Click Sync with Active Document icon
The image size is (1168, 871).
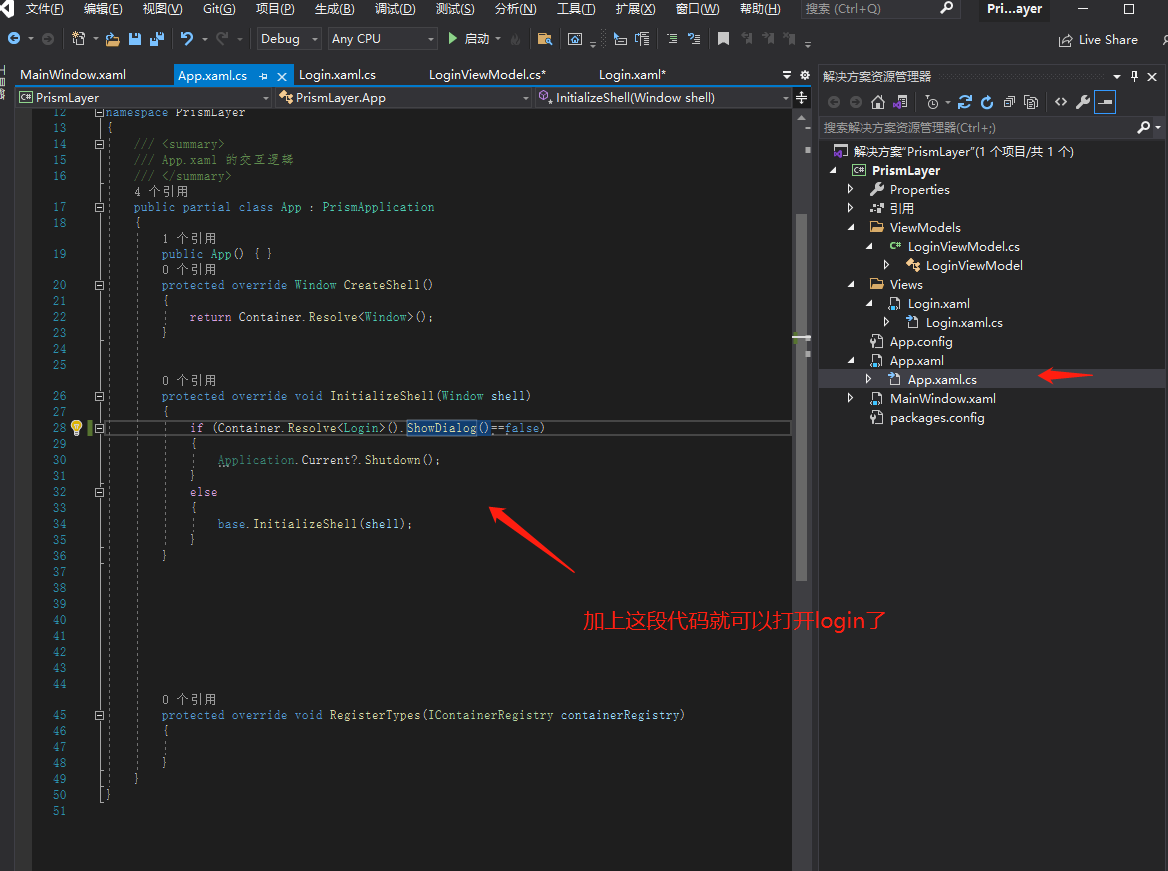click(964, 102)
